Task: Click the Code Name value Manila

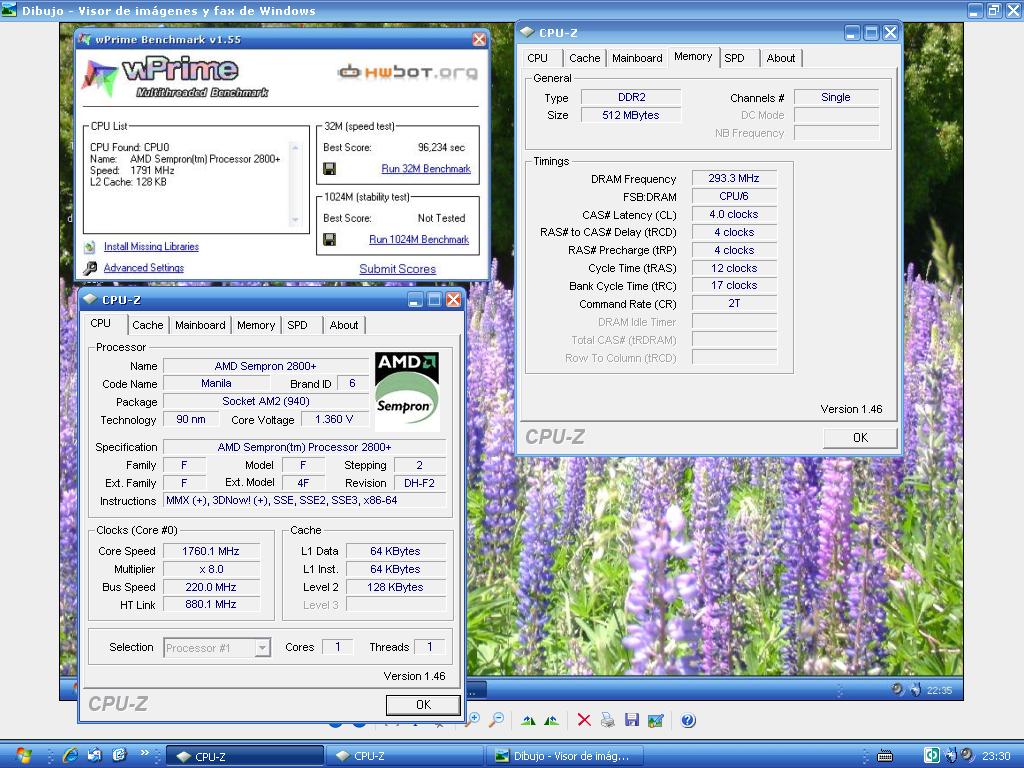Action: pos(216,384)
